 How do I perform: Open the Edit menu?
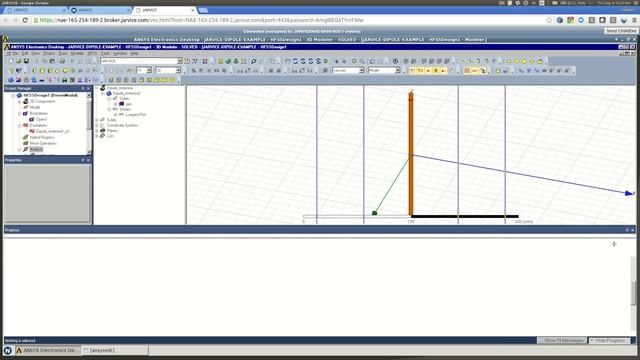pos(25,53)
